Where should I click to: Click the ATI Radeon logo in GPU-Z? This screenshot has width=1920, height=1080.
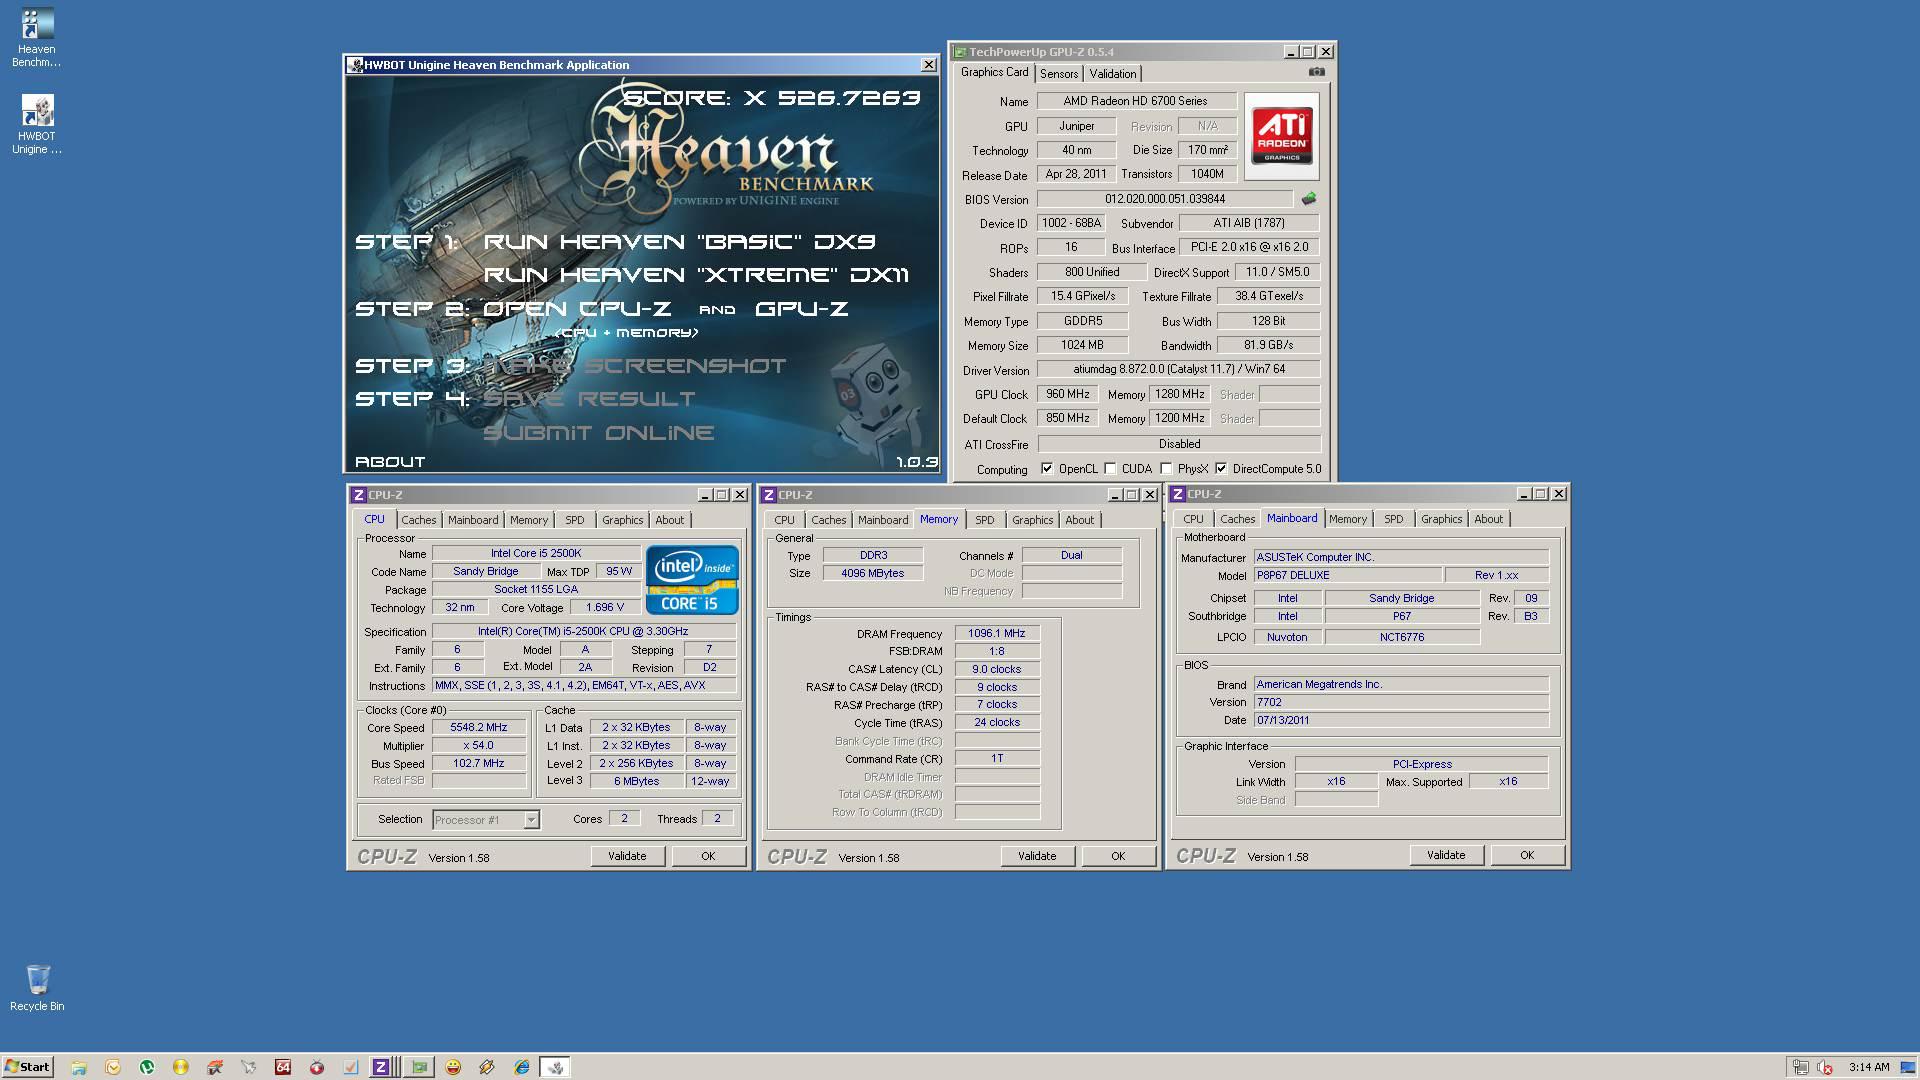(1282, 136)
